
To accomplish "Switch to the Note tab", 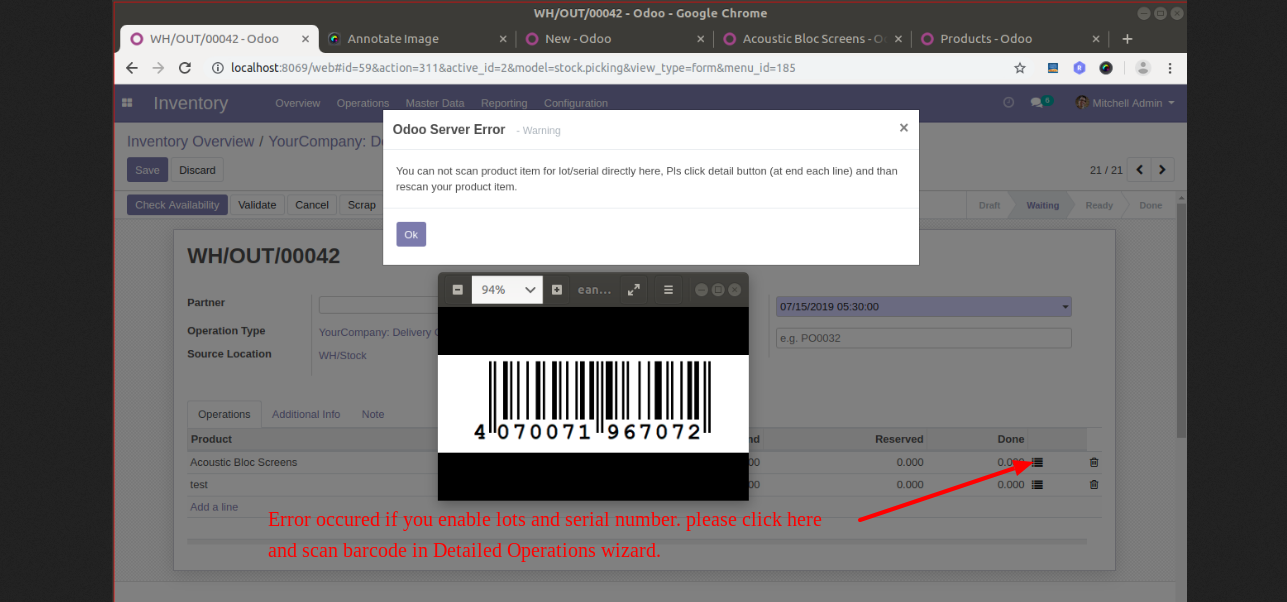I will point(373,414).
